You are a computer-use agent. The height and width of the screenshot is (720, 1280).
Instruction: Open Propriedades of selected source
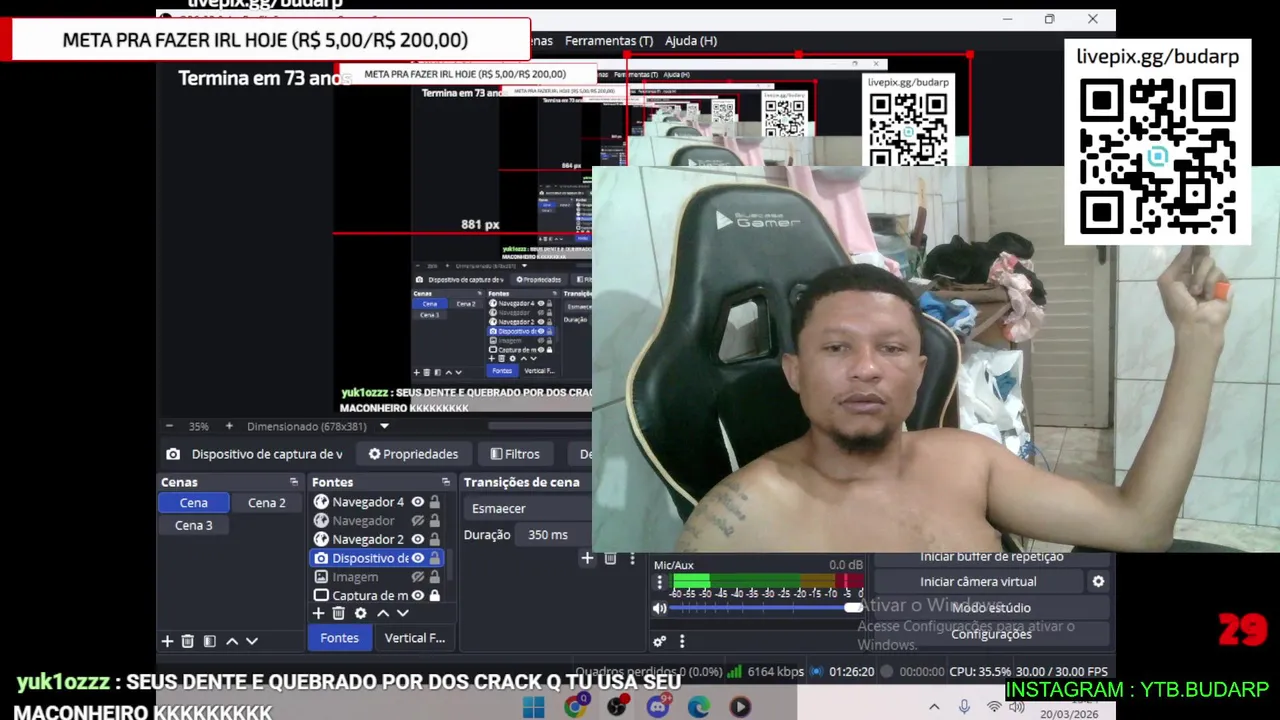[413, 454]
